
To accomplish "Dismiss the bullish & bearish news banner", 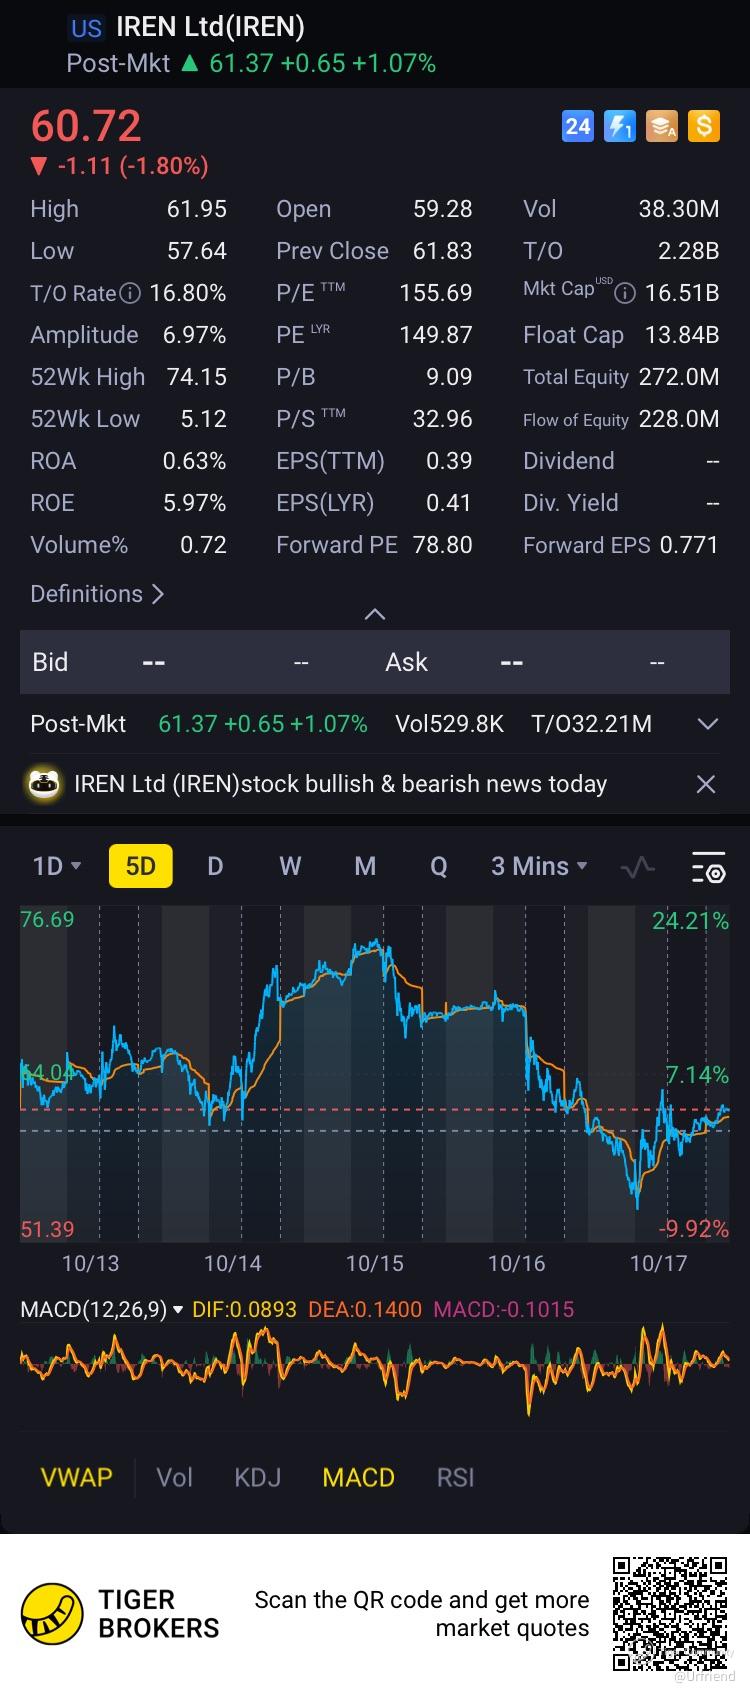I will tap(705, 784).
